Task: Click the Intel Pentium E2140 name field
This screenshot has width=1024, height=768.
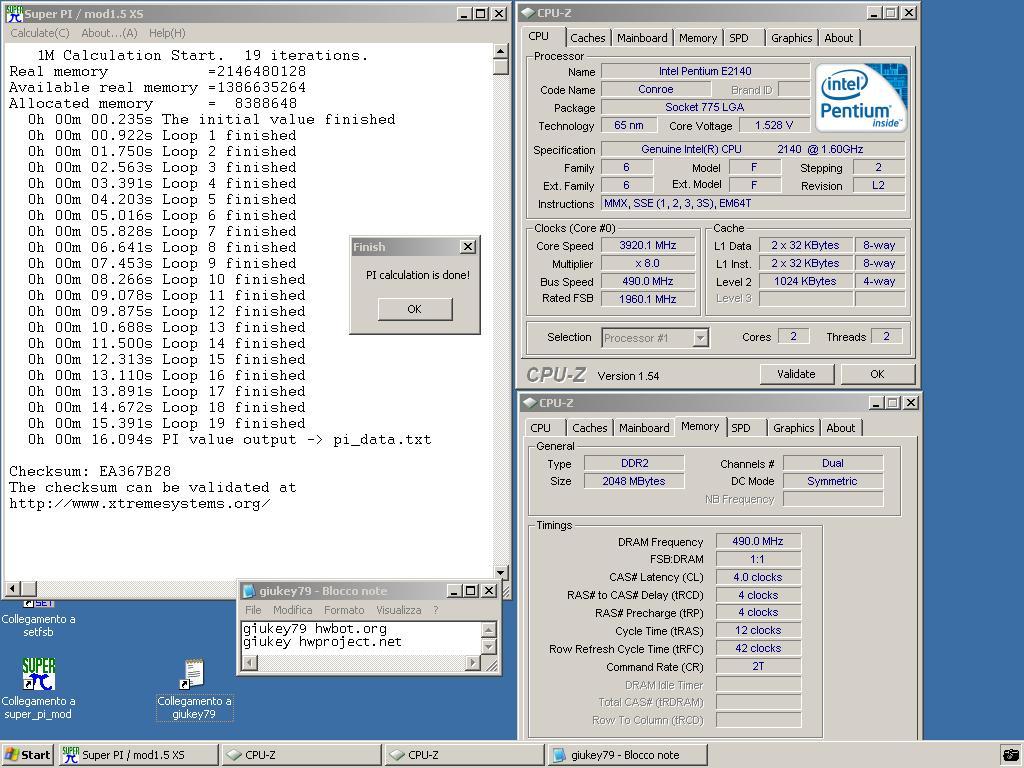Action: click(705, 71)
